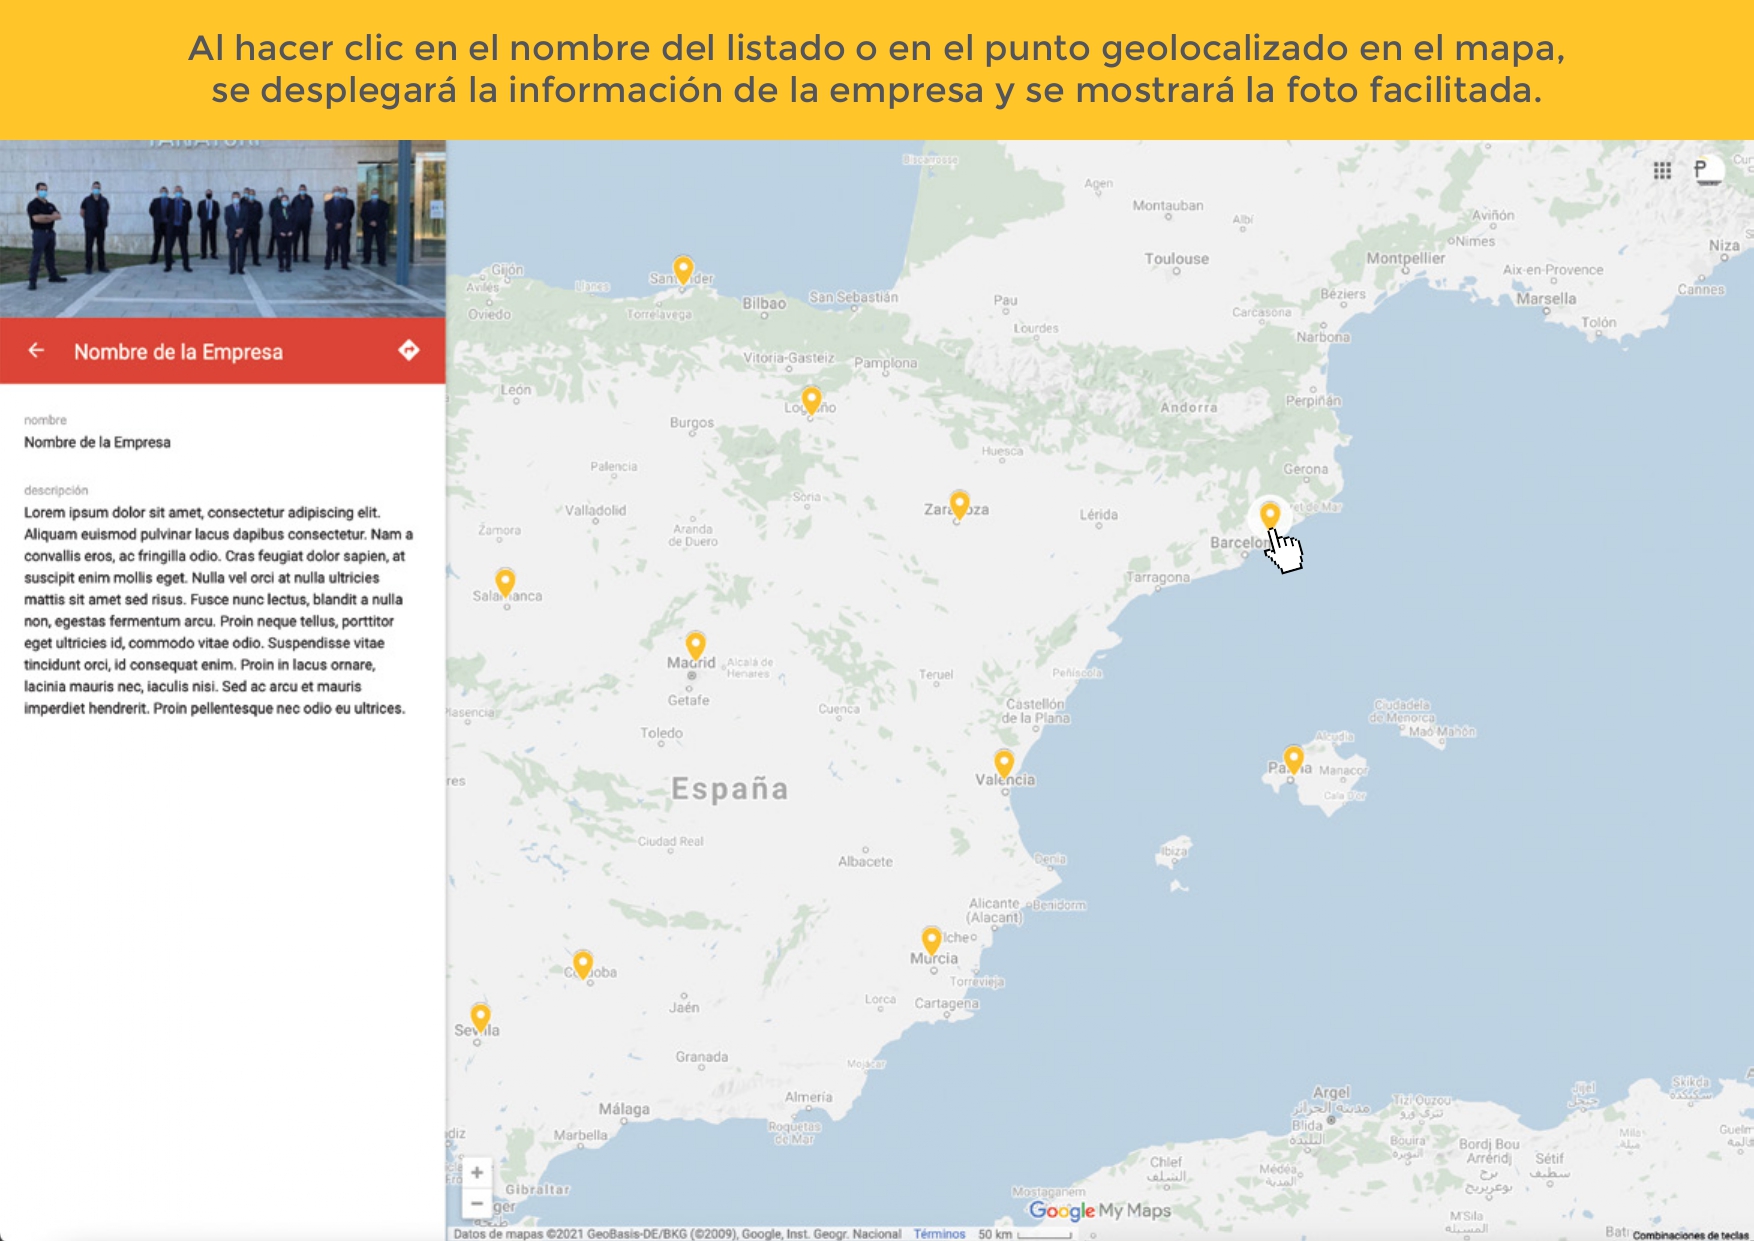Click the Toulouse city label

click(x=1177, y=259)
